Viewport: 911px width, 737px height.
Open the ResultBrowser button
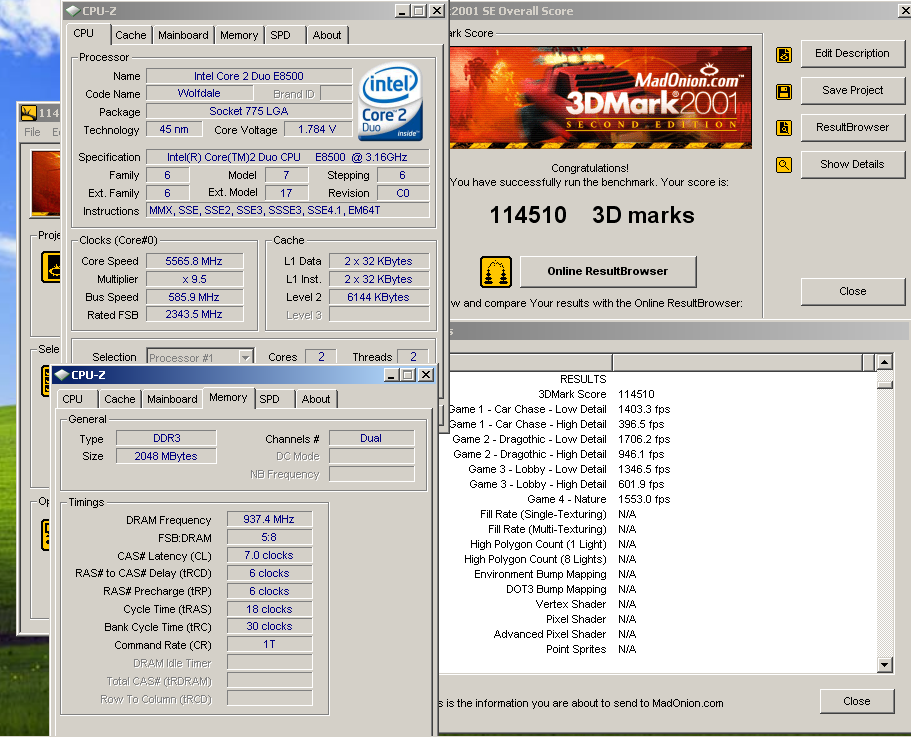[x=852, y=127]
